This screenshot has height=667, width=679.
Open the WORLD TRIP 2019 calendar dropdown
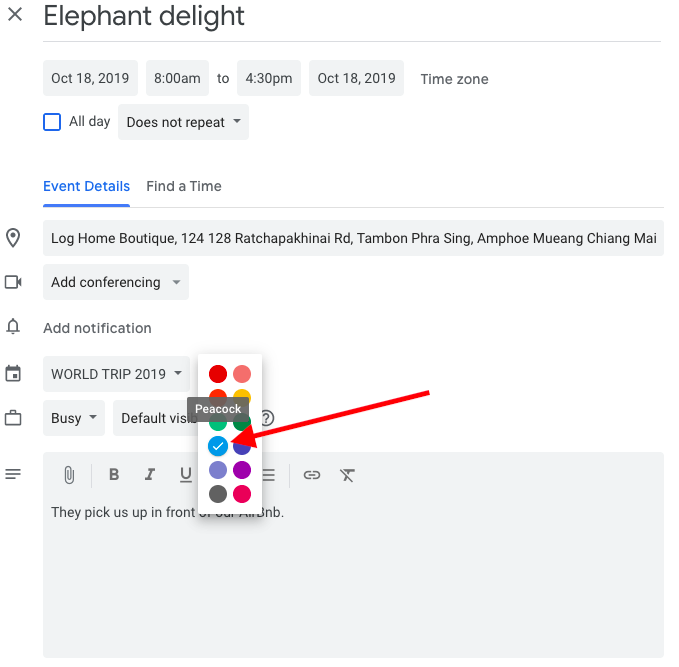116,374
